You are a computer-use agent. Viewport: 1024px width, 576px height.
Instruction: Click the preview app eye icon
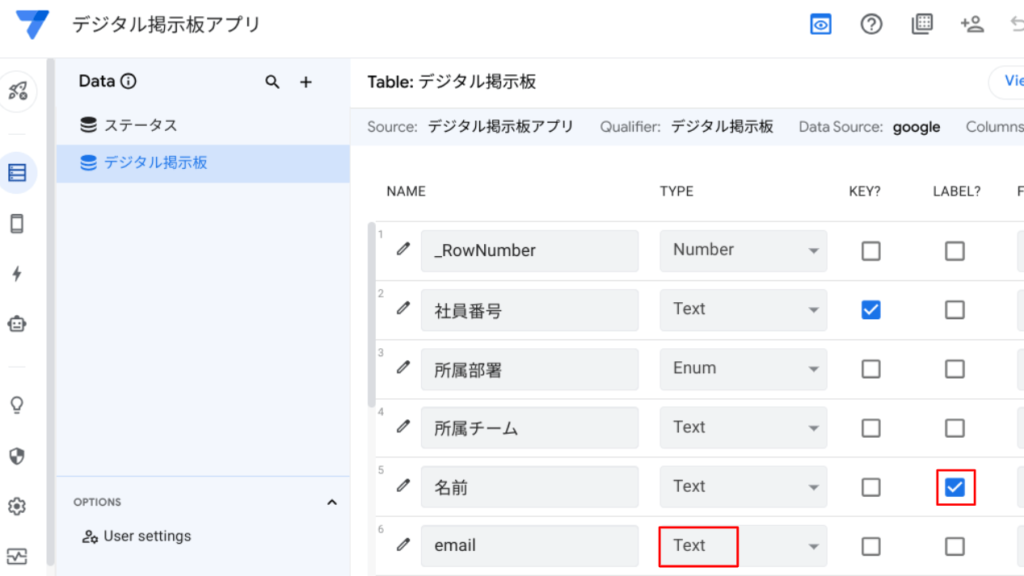(821, 25)
